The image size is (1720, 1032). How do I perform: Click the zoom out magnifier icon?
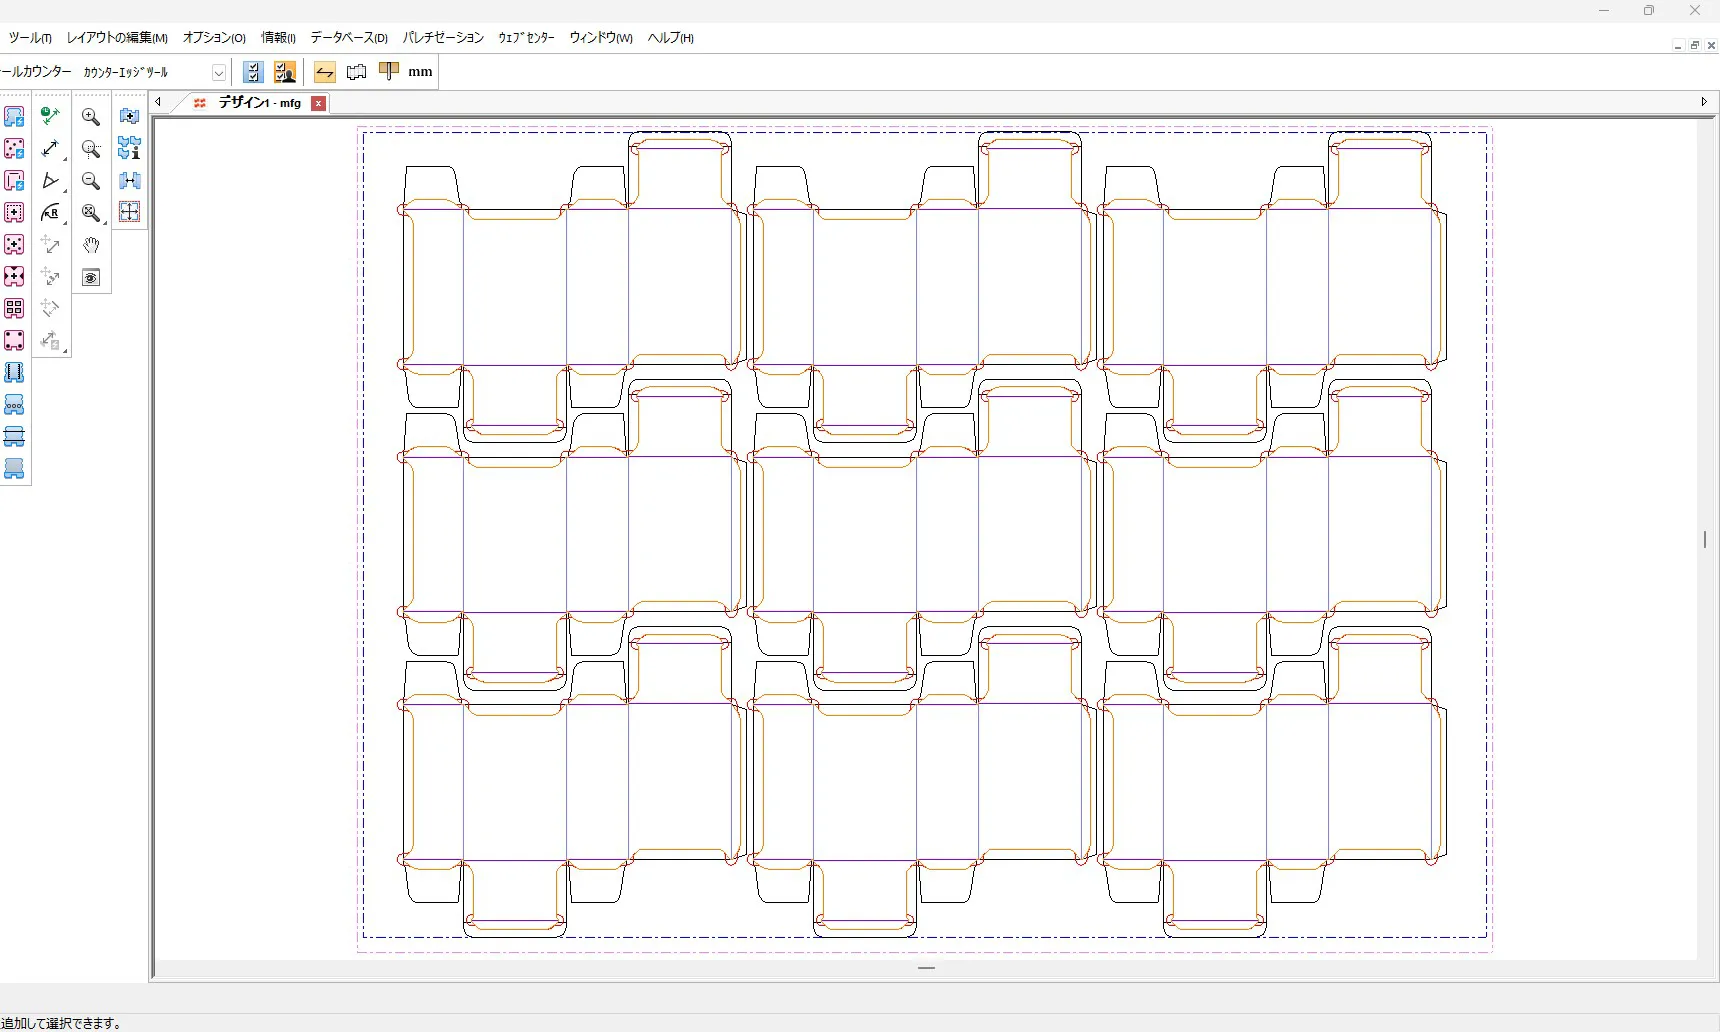[x=91, y=181]
